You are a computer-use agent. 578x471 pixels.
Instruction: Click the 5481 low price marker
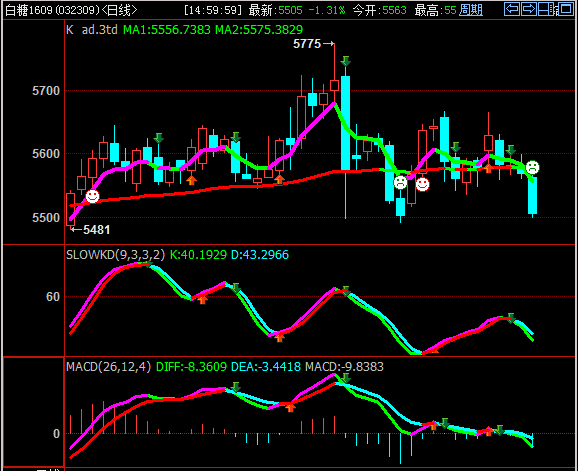(91, 230)
